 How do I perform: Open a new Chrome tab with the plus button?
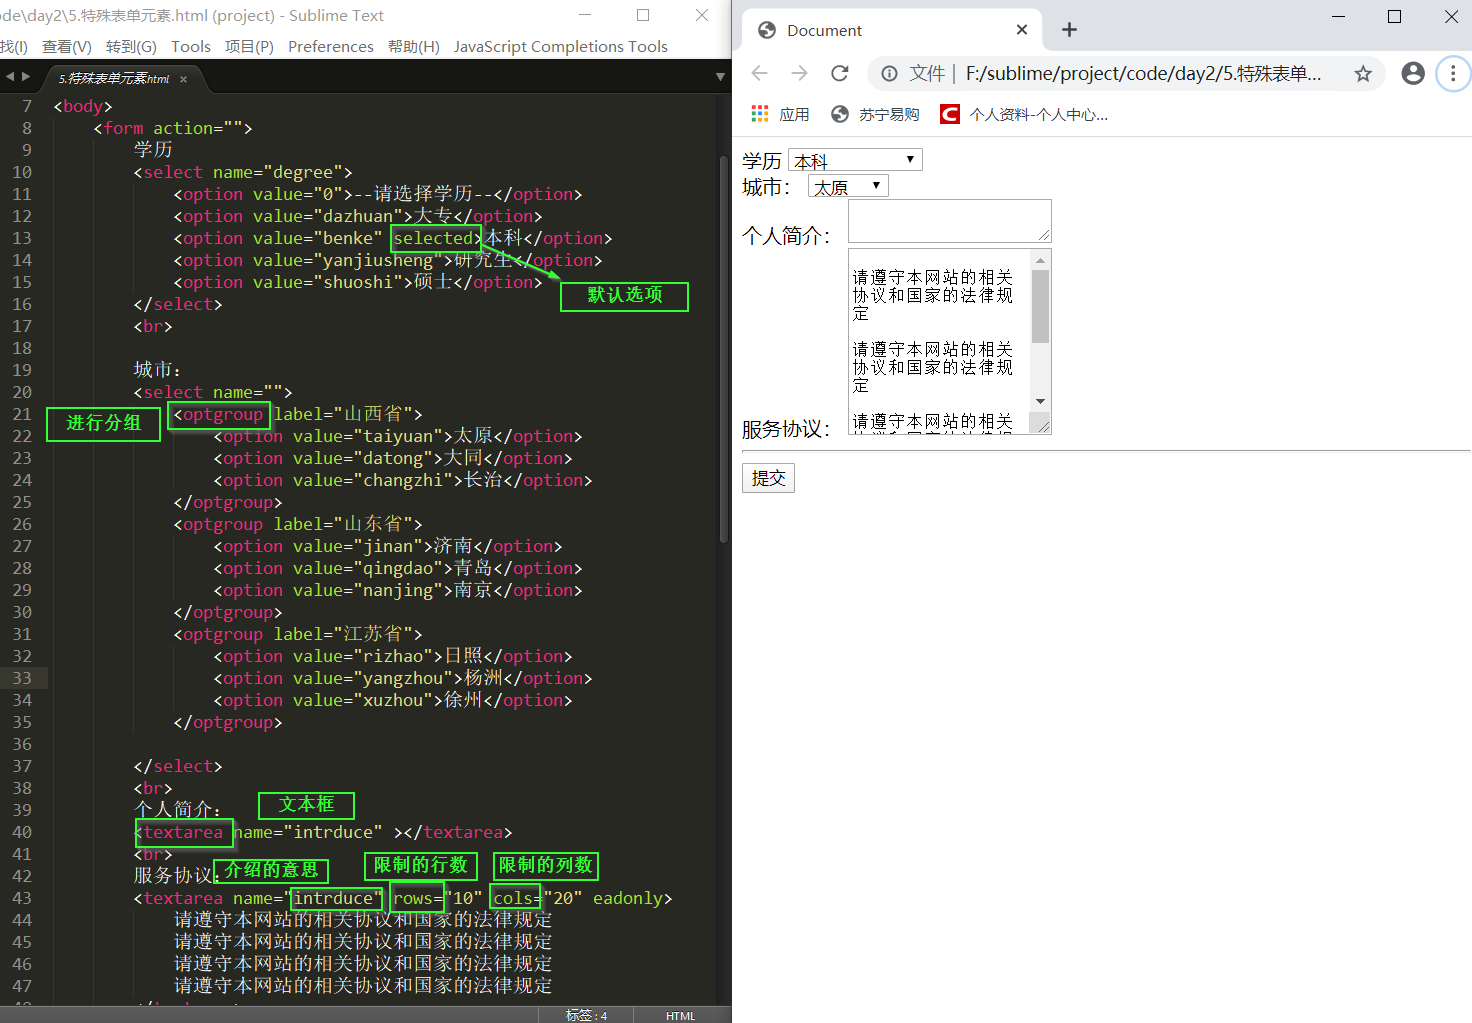pos(1069,30)
